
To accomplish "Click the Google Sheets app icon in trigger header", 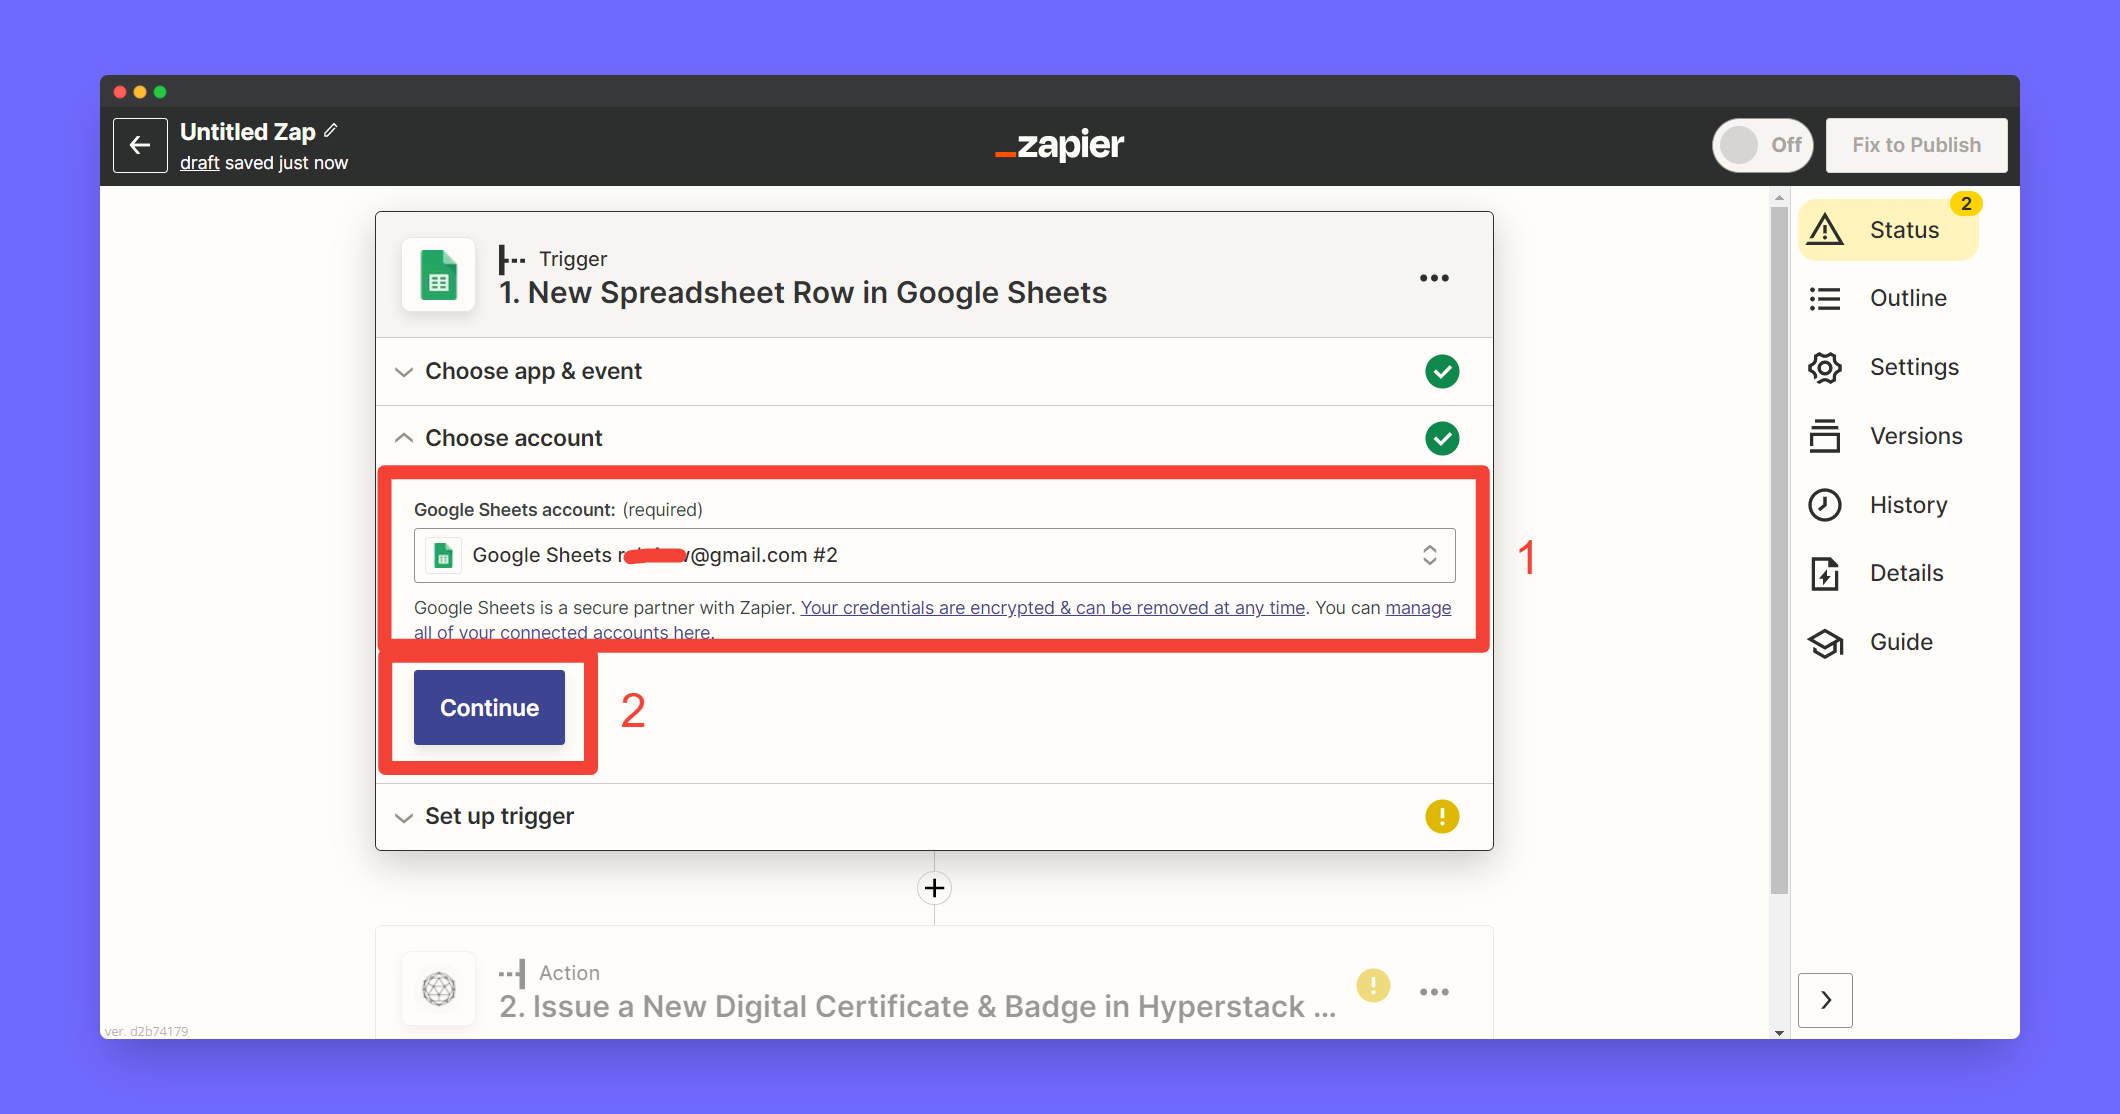I will (x=438, y=276).
